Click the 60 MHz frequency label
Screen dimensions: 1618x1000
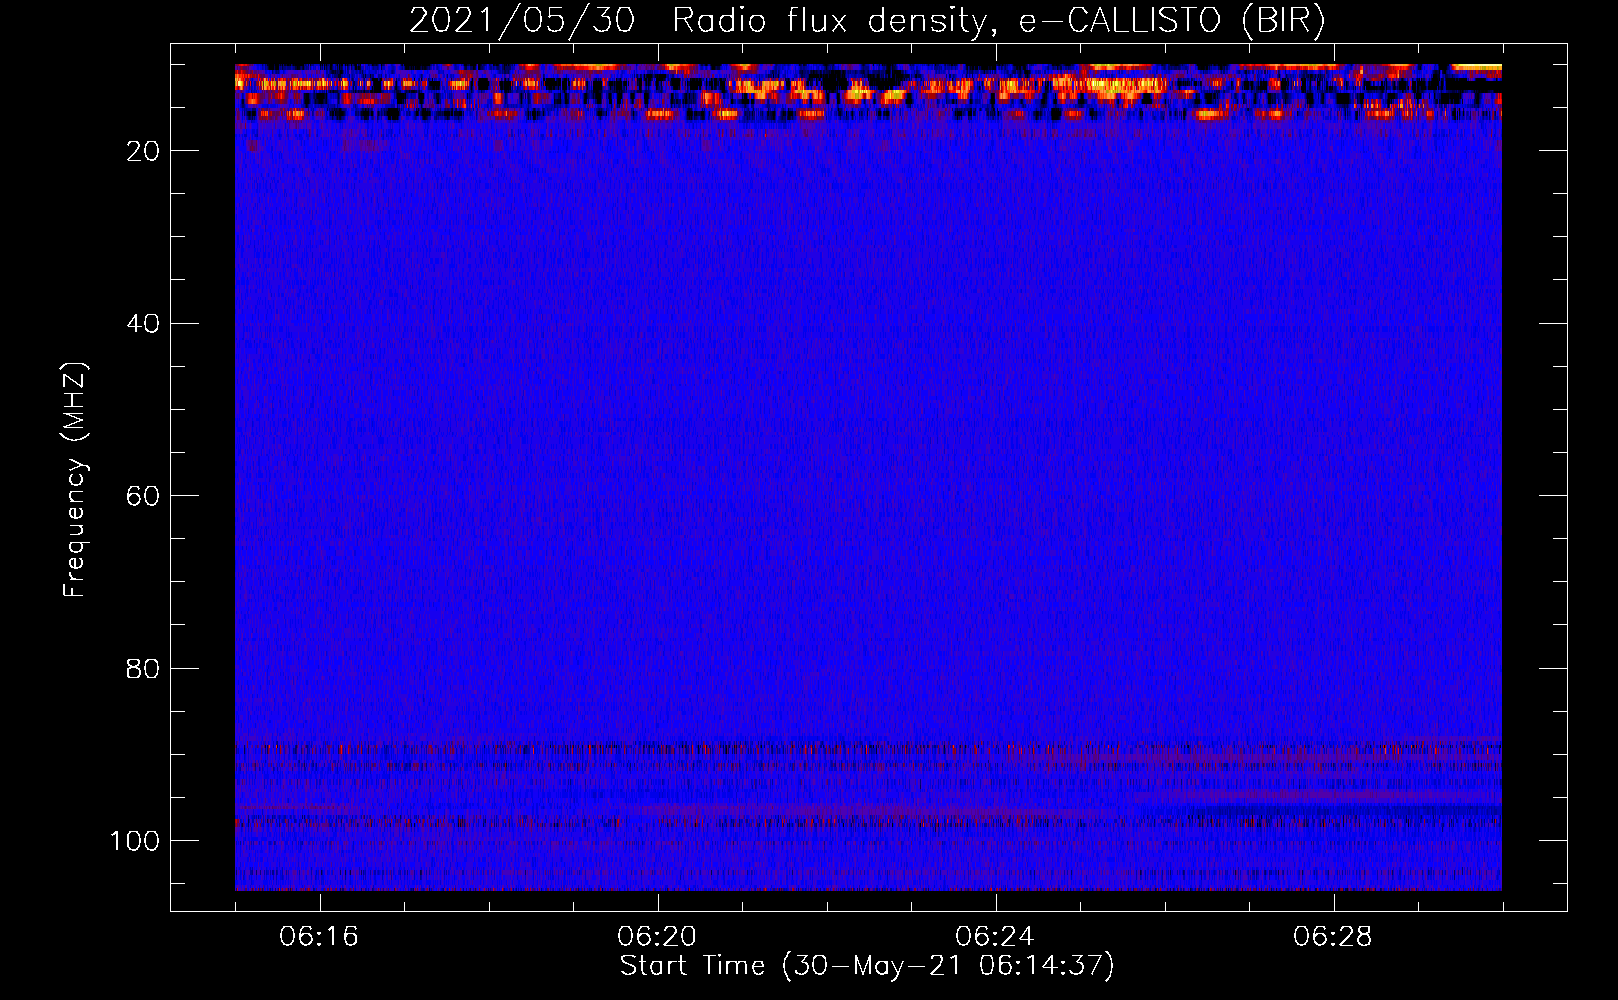click(144, 496)
